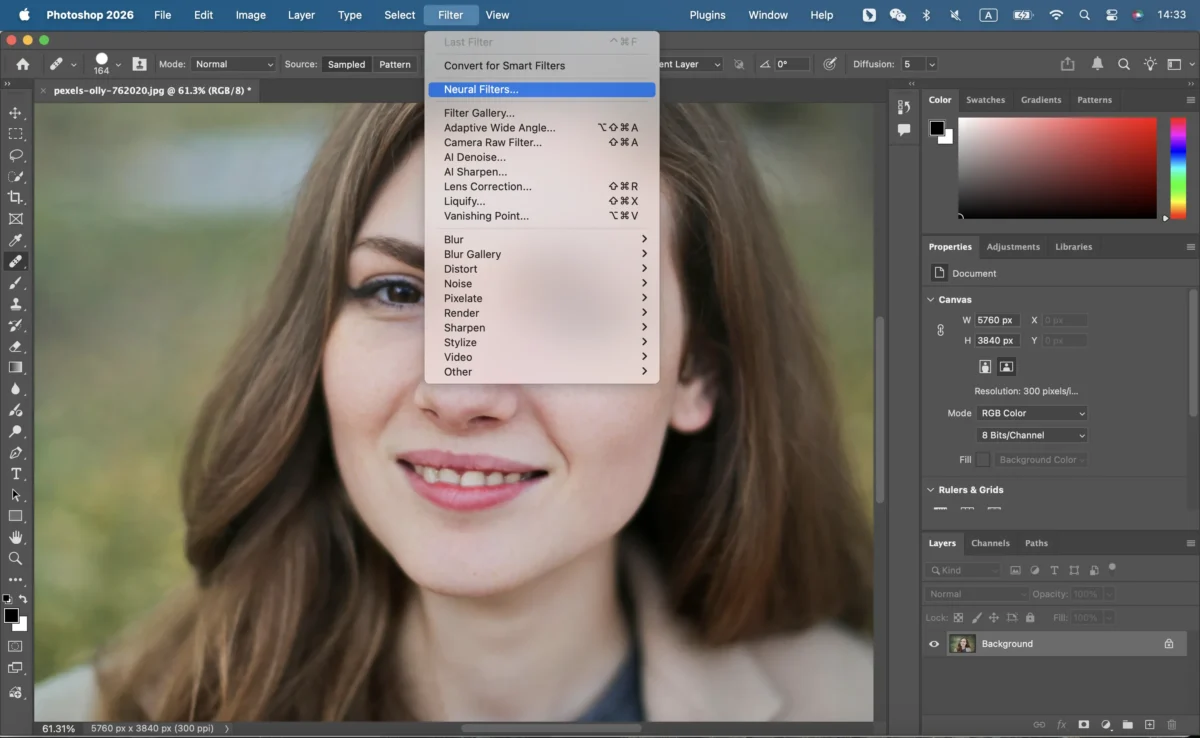Click the Pattern source button
Screen dimensions: 1200x738
point(394,64)
